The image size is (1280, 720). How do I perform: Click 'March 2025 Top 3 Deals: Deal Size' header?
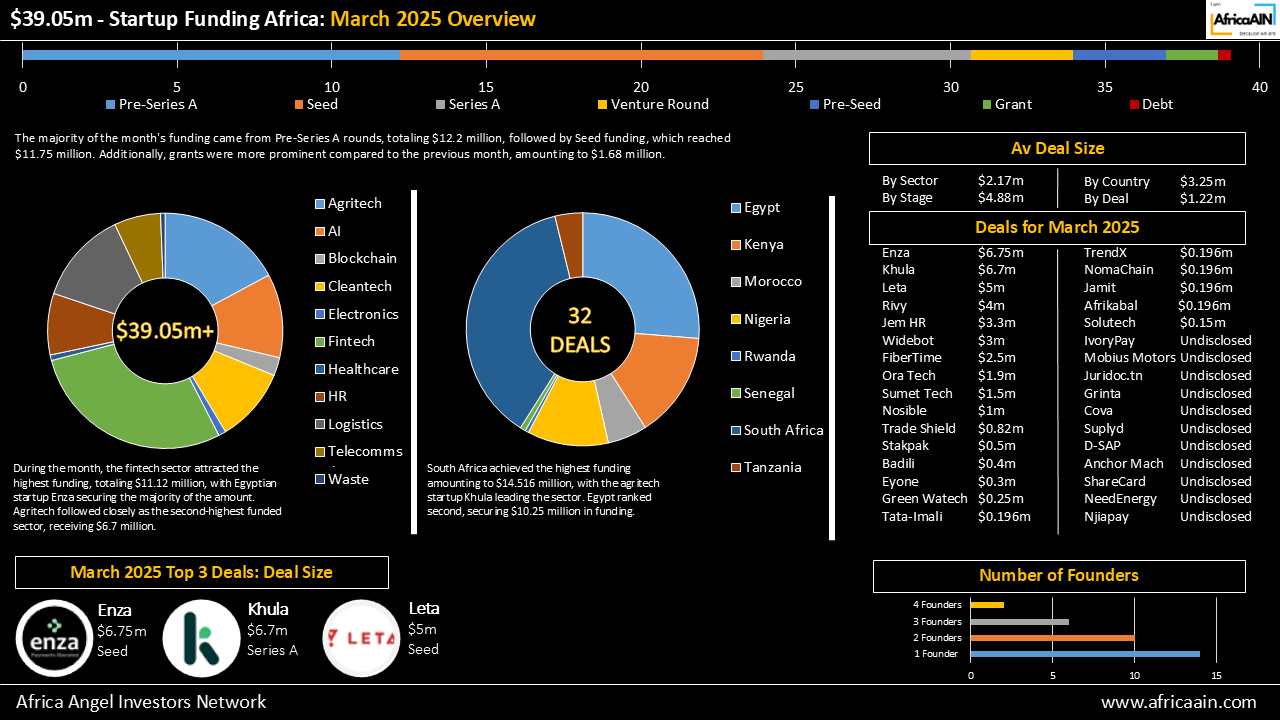tap(202, 572)
